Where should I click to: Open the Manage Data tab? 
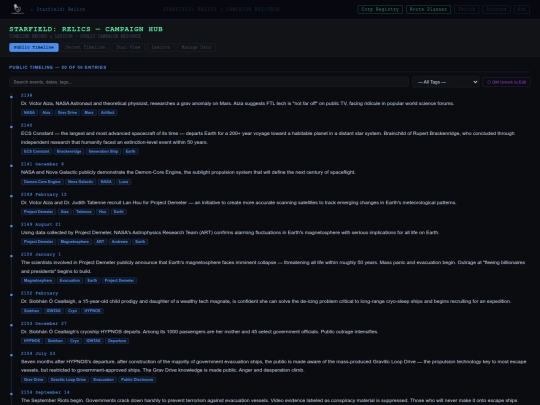click(x=196, y=47)
